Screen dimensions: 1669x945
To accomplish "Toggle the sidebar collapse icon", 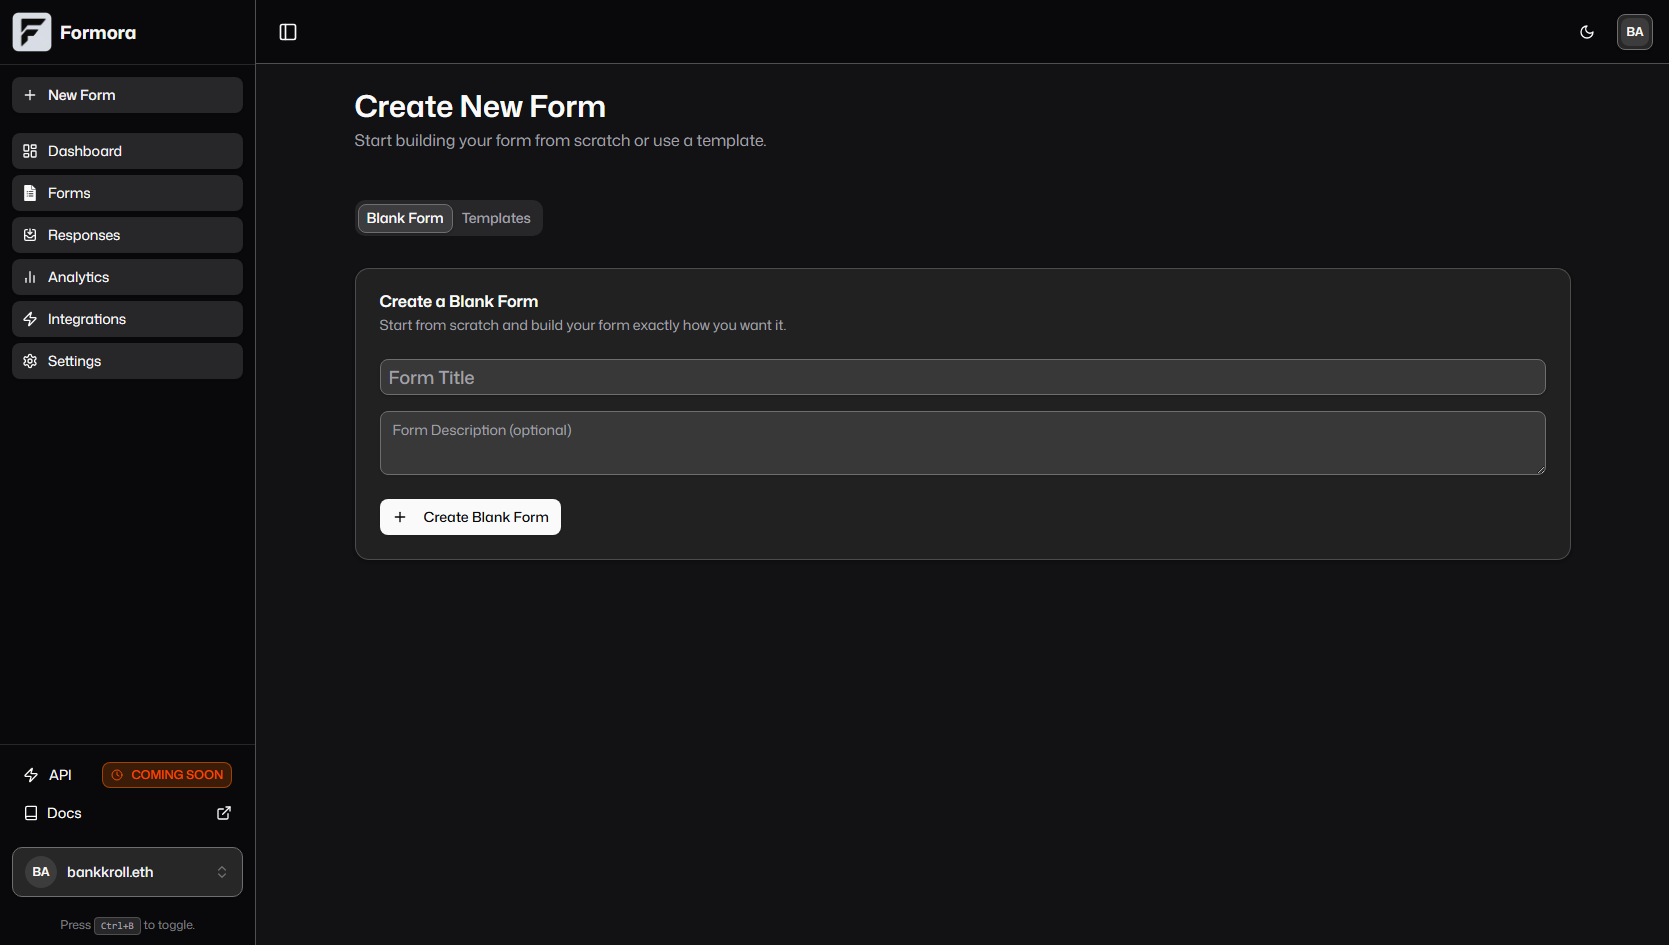I will pos(288,31).
